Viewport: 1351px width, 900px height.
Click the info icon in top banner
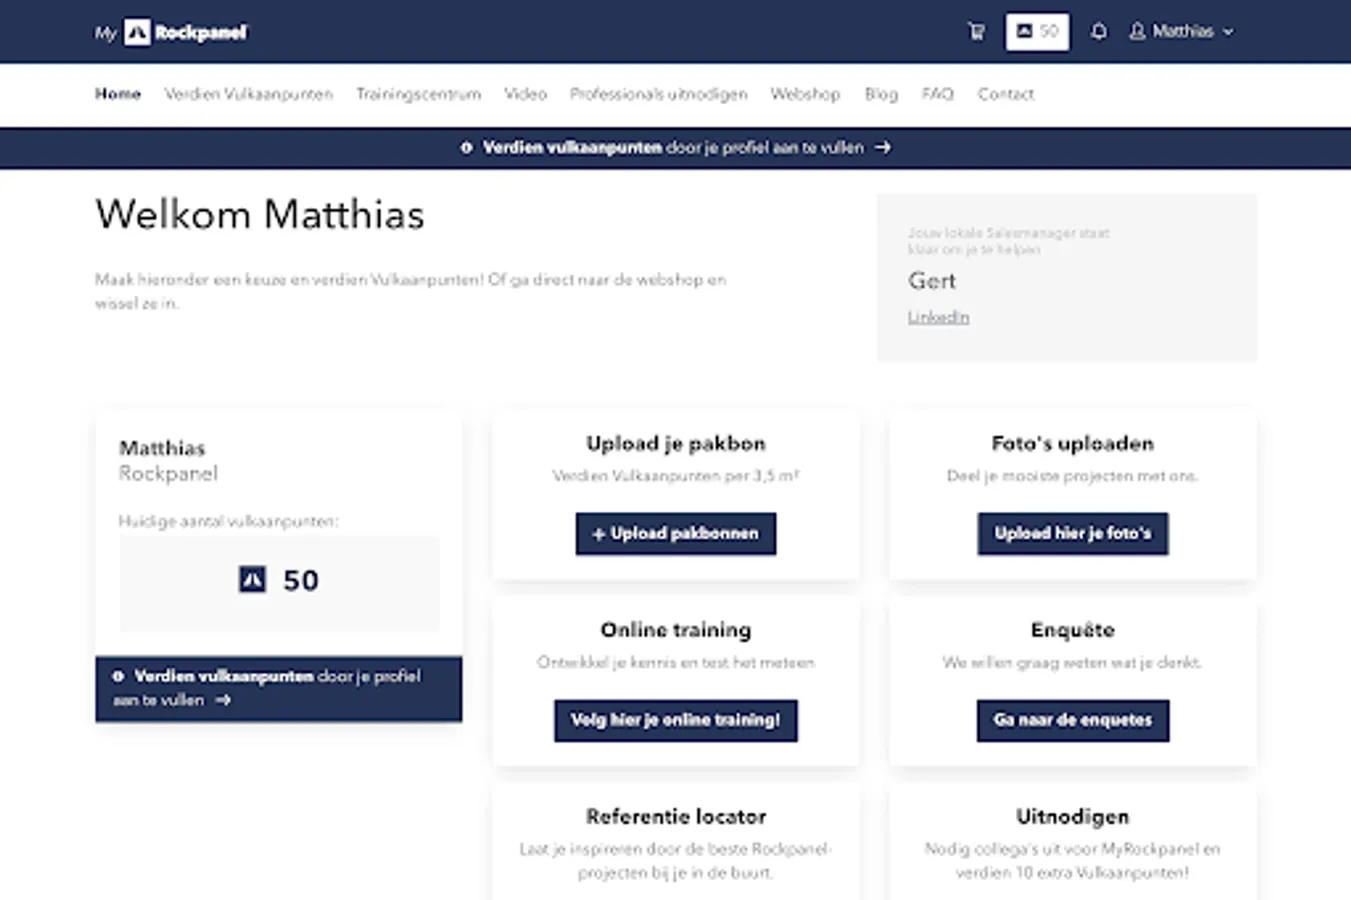466,148
